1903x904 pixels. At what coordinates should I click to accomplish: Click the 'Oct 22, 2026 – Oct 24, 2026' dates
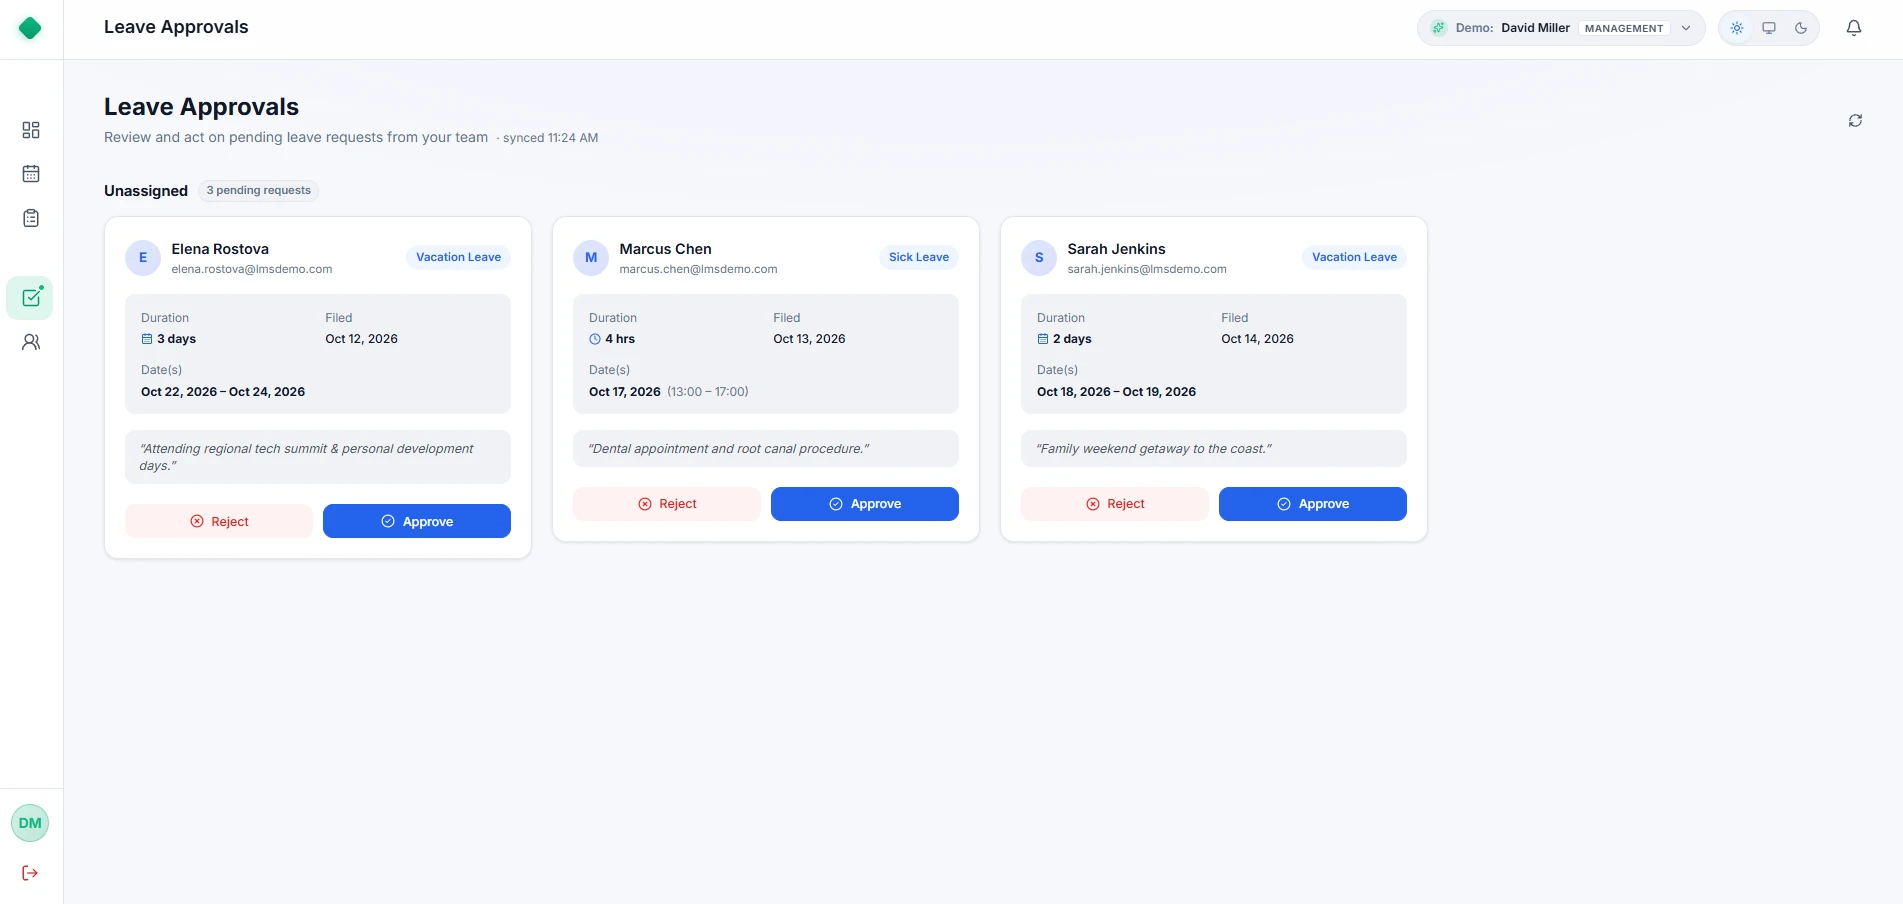[x=223, y=392]
